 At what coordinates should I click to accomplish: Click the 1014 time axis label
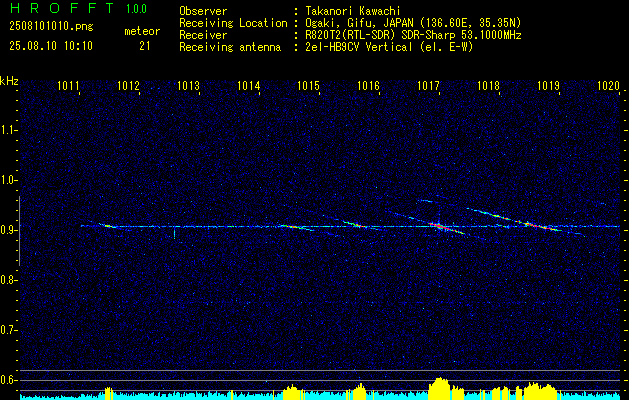[248, 85]
